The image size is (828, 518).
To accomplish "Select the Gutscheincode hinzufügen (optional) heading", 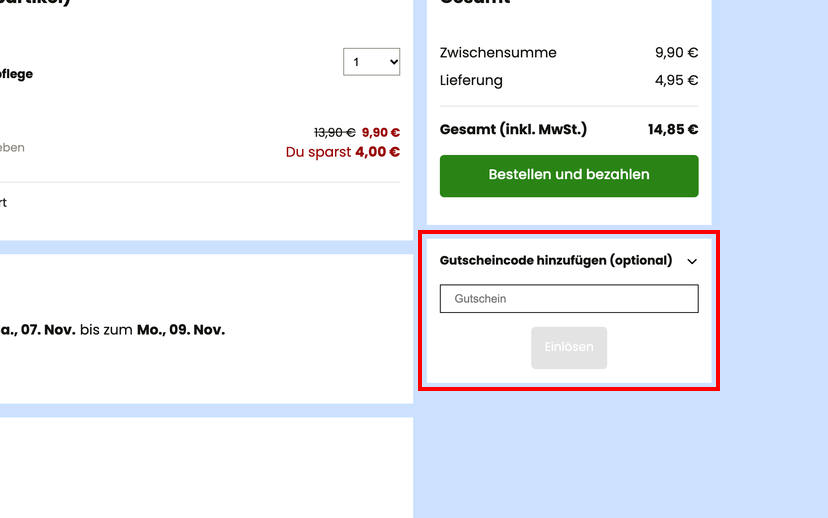I will tap(556, 260).
